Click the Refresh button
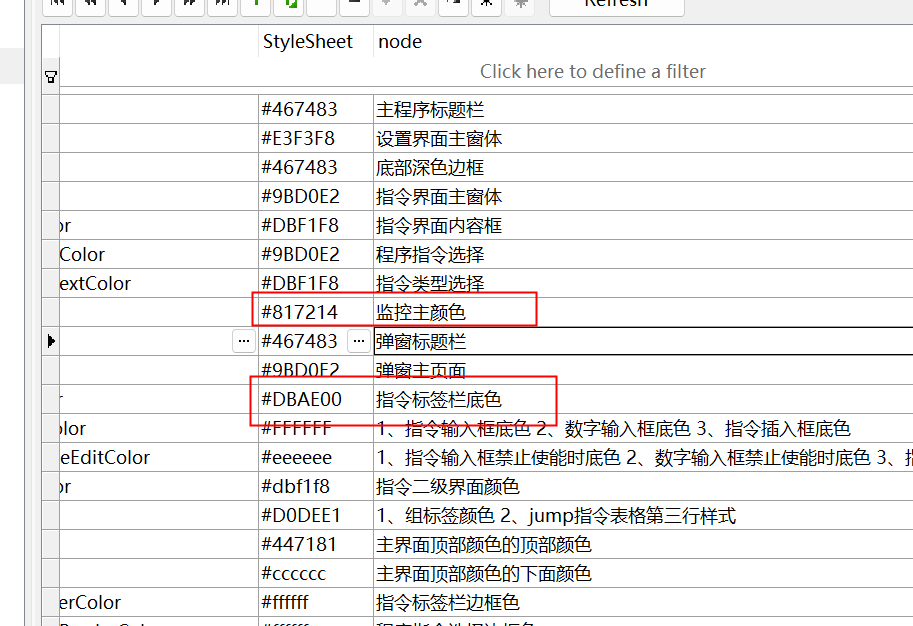Screen dimensions: 913x626 point(616,5)
